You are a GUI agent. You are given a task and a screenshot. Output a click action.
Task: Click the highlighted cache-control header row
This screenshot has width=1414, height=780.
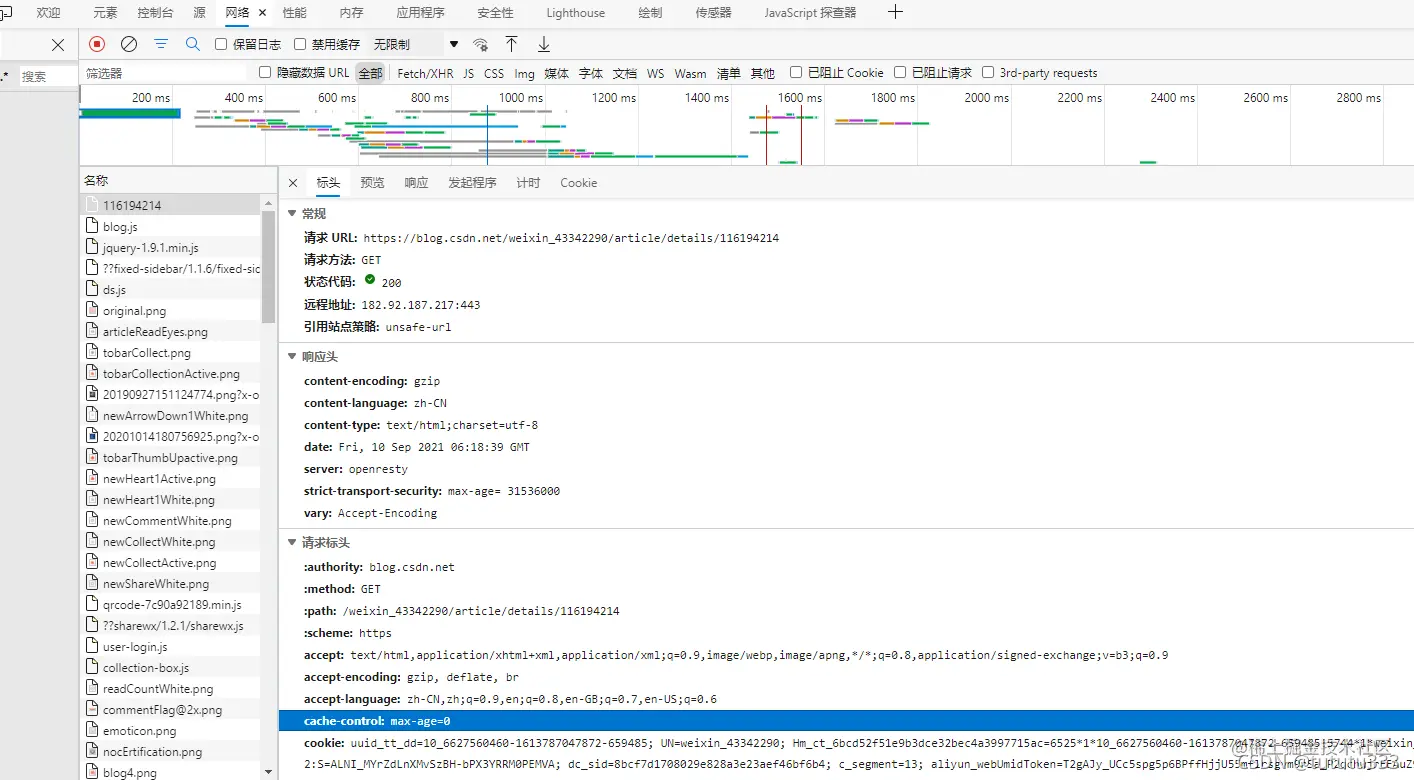coord(846,721)
